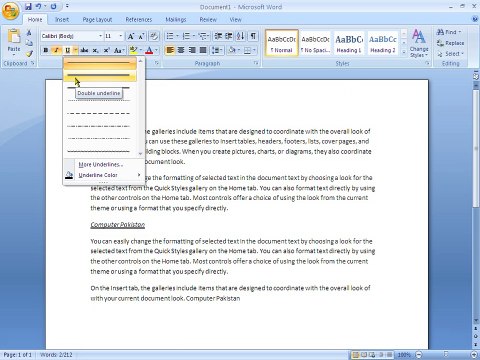
Task: Open the line spacing dropdown
Action: [x=217, y=50]
